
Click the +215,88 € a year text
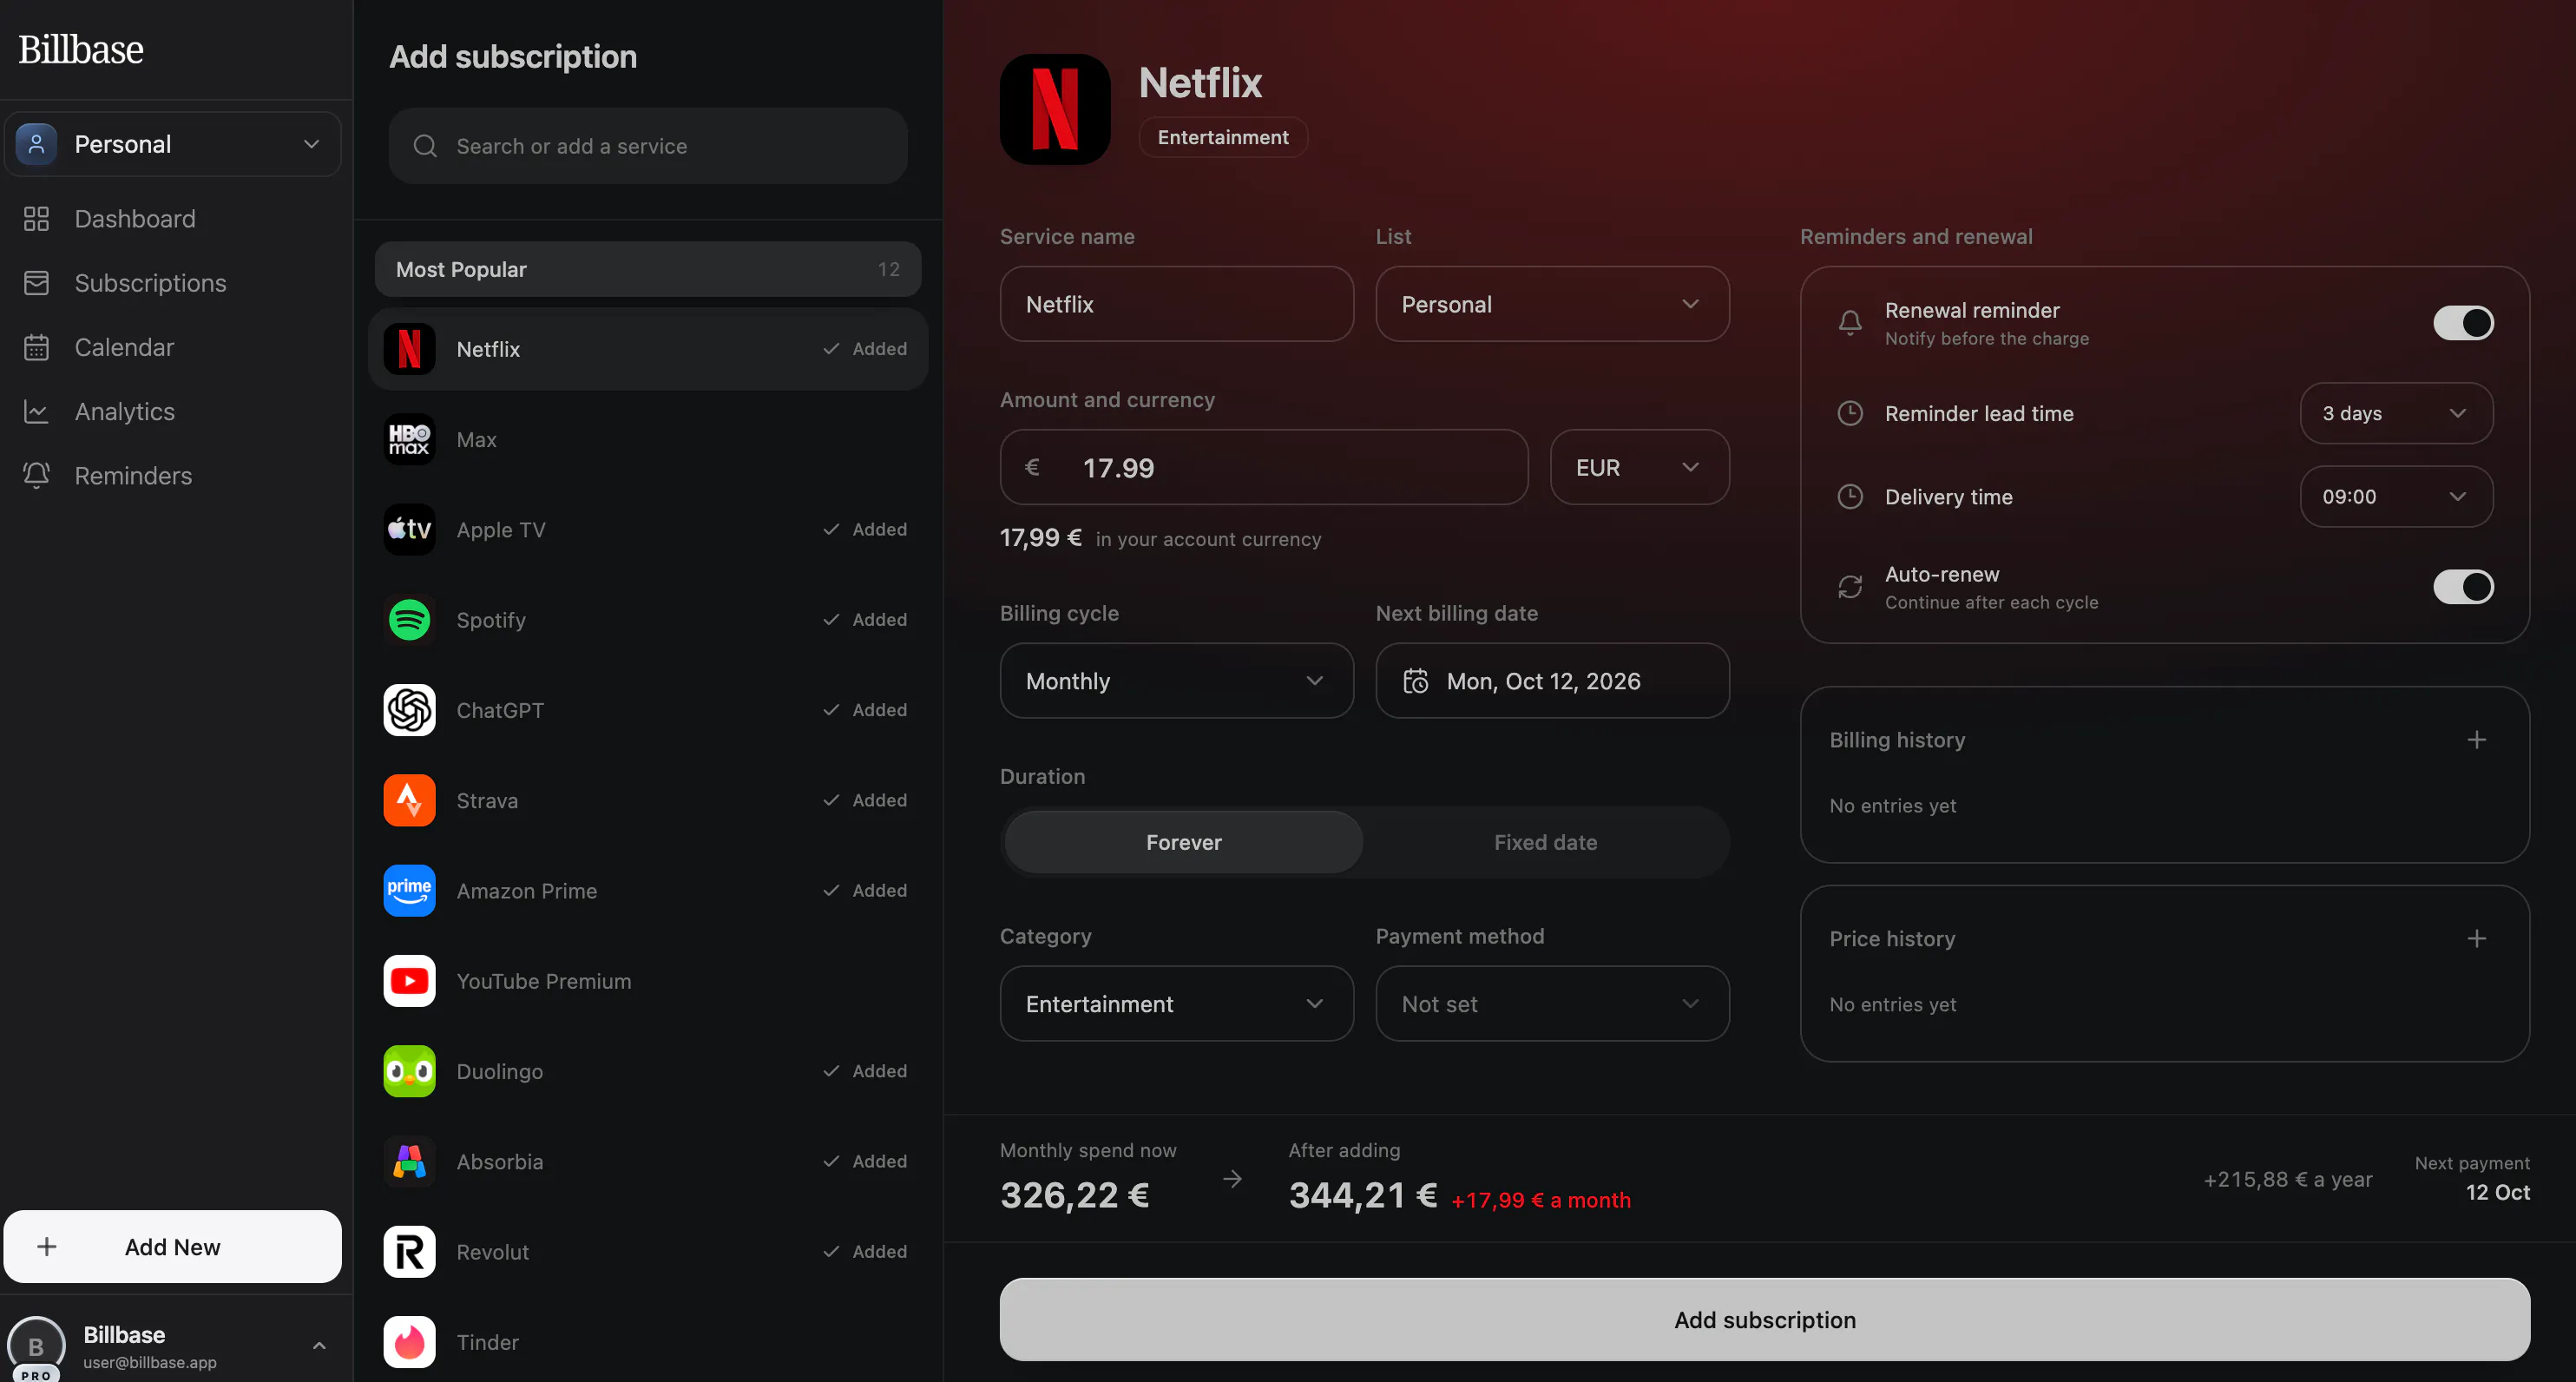2288,1179
